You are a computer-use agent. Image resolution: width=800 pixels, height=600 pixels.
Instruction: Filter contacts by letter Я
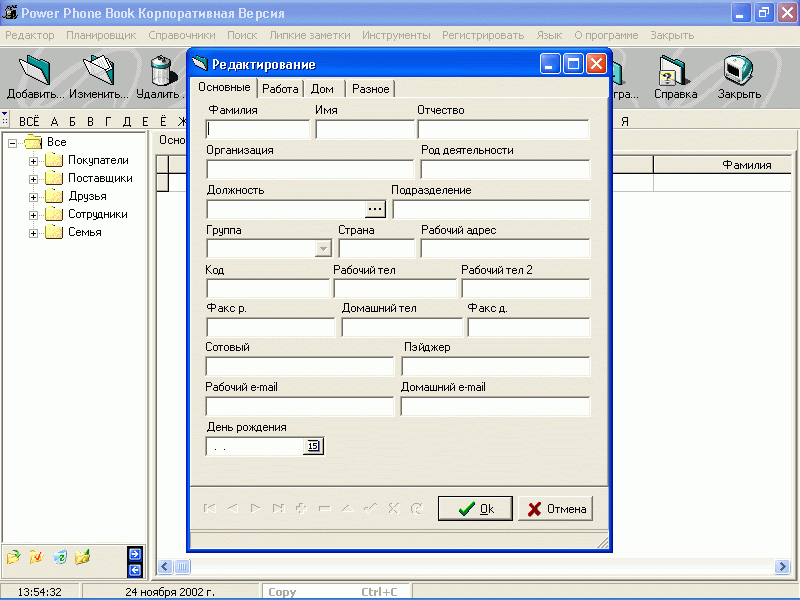625,121
